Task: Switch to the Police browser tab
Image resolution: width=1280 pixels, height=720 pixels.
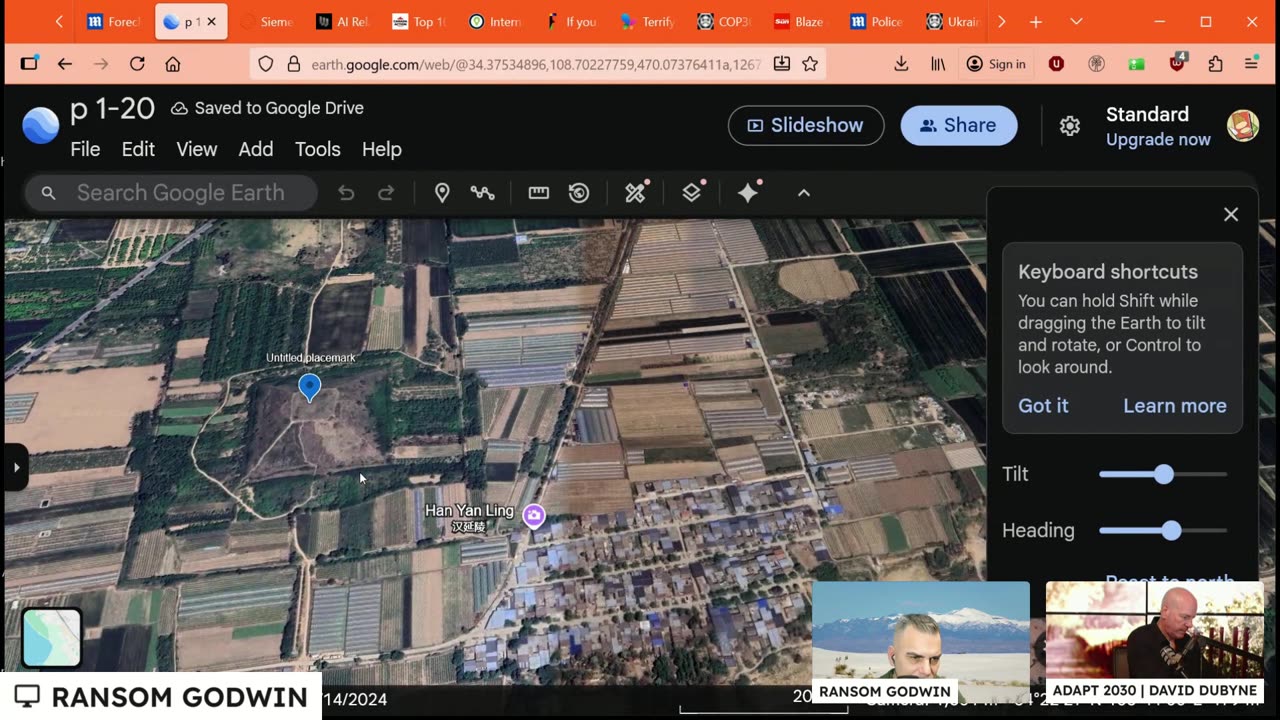Action: pos(877,22)
